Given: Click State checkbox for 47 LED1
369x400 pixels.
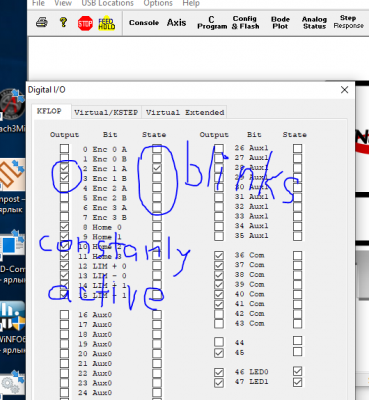Looking at the screenshot, I should pyautogui.click(x=297, y=382).
